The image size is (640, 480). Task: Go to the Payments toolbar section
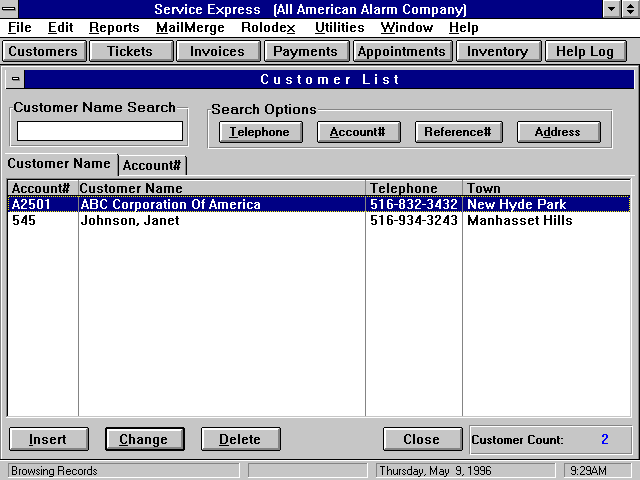pos(305,51)
